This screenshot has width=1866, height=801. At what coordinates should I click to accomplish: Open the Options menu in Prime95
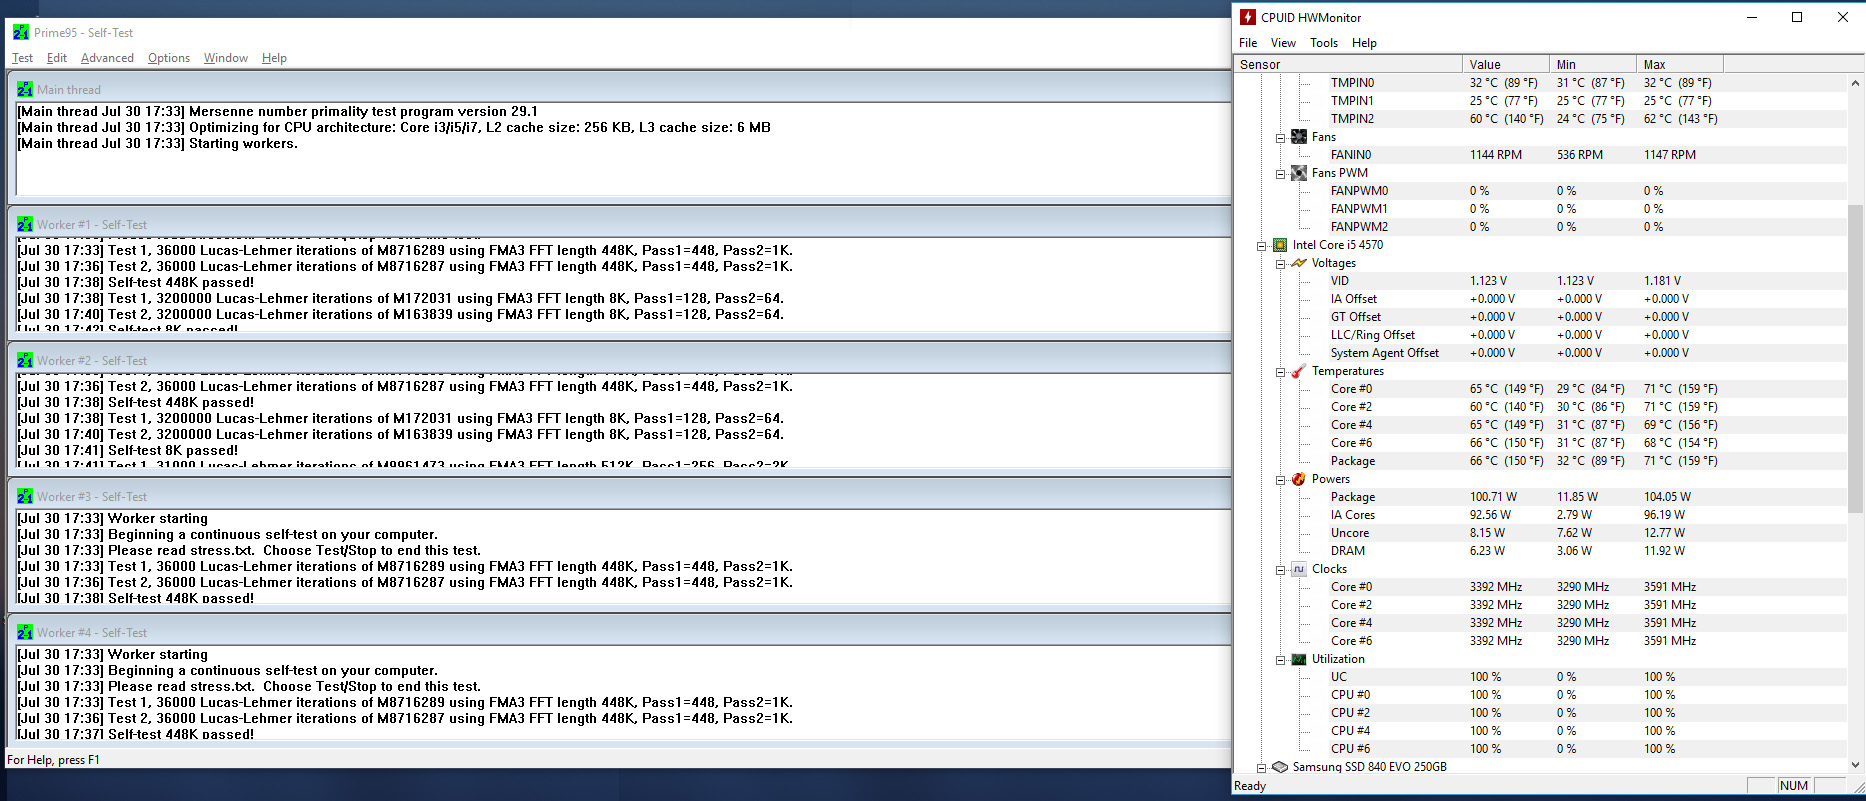169,58
